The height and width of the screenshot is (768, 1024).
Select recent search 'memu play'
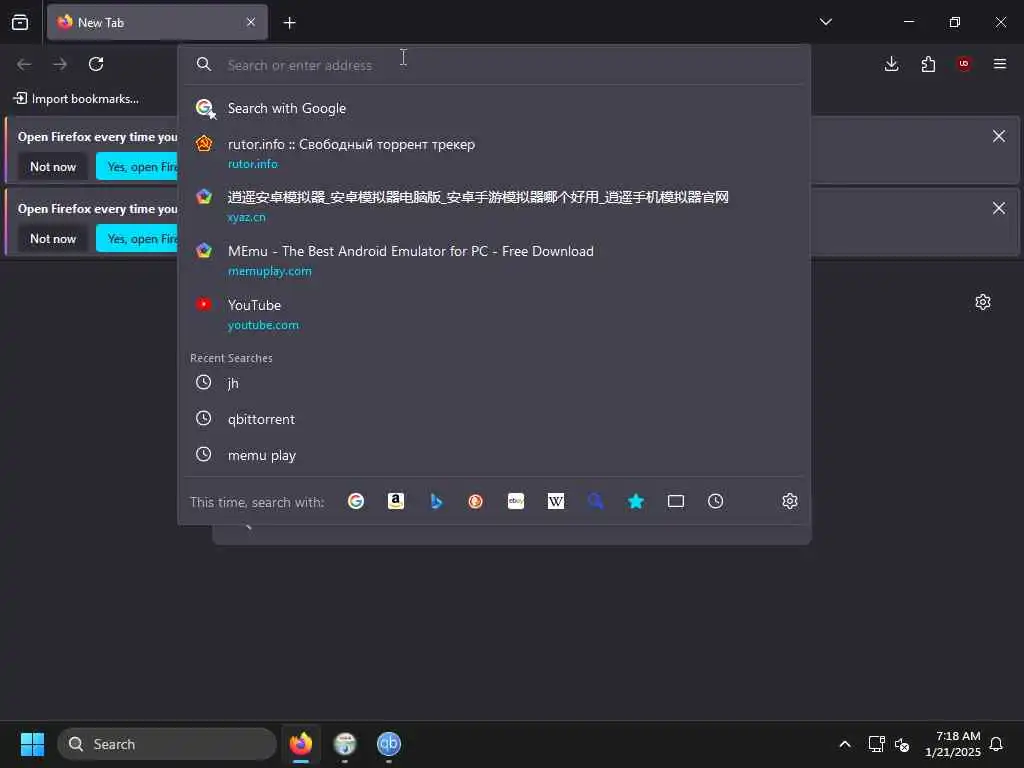(494, 455)
